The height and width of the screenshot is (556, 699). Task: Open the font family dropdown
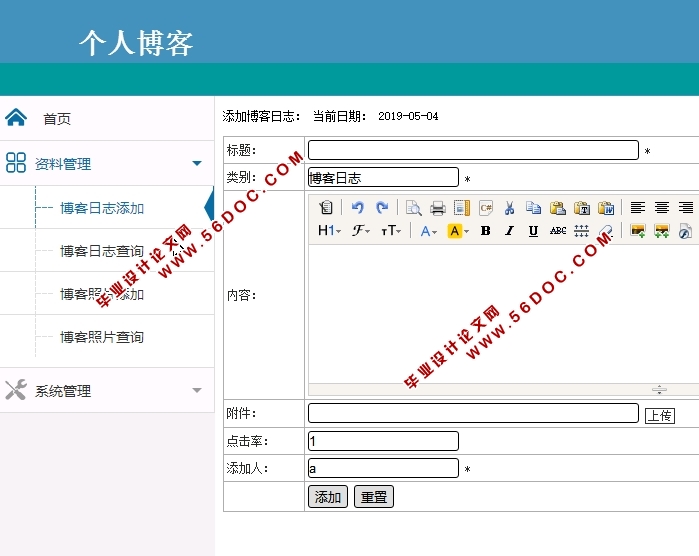[360, 231]
